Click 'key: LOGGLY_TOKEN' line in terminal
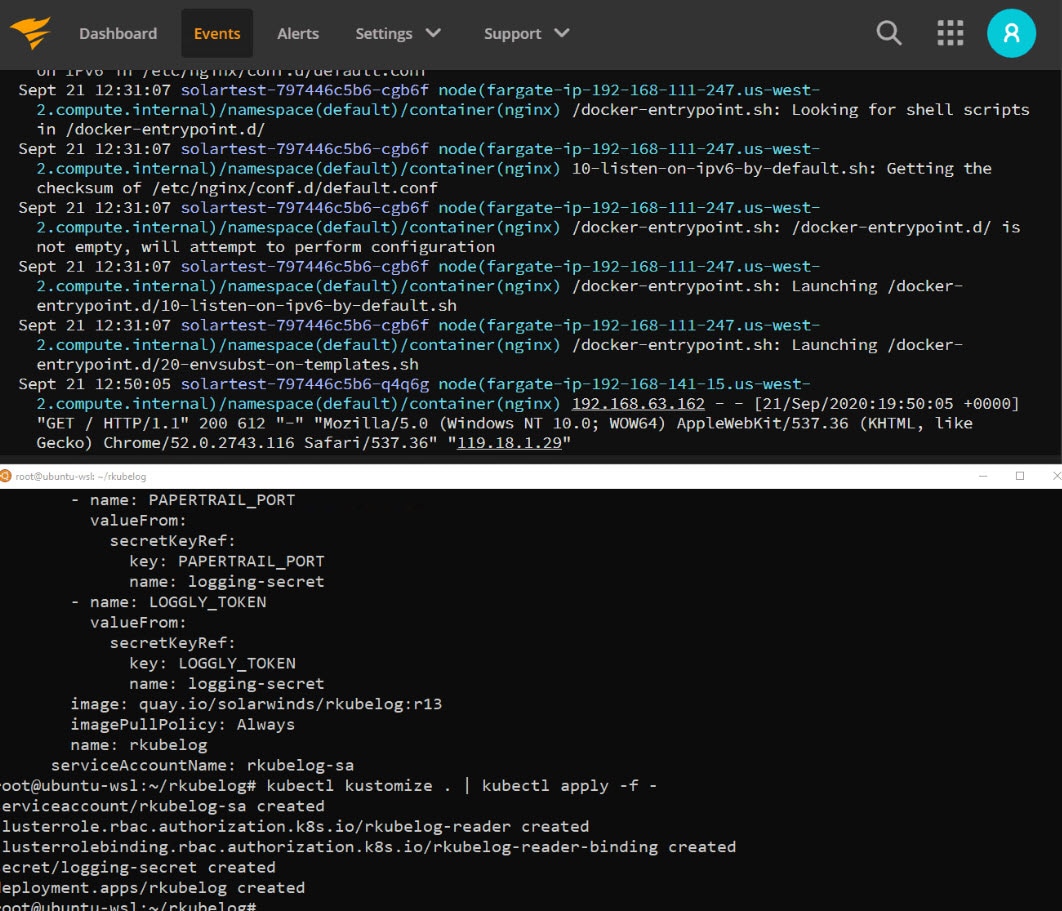Screen dimensions: 1062x911 tap(212, 663)
